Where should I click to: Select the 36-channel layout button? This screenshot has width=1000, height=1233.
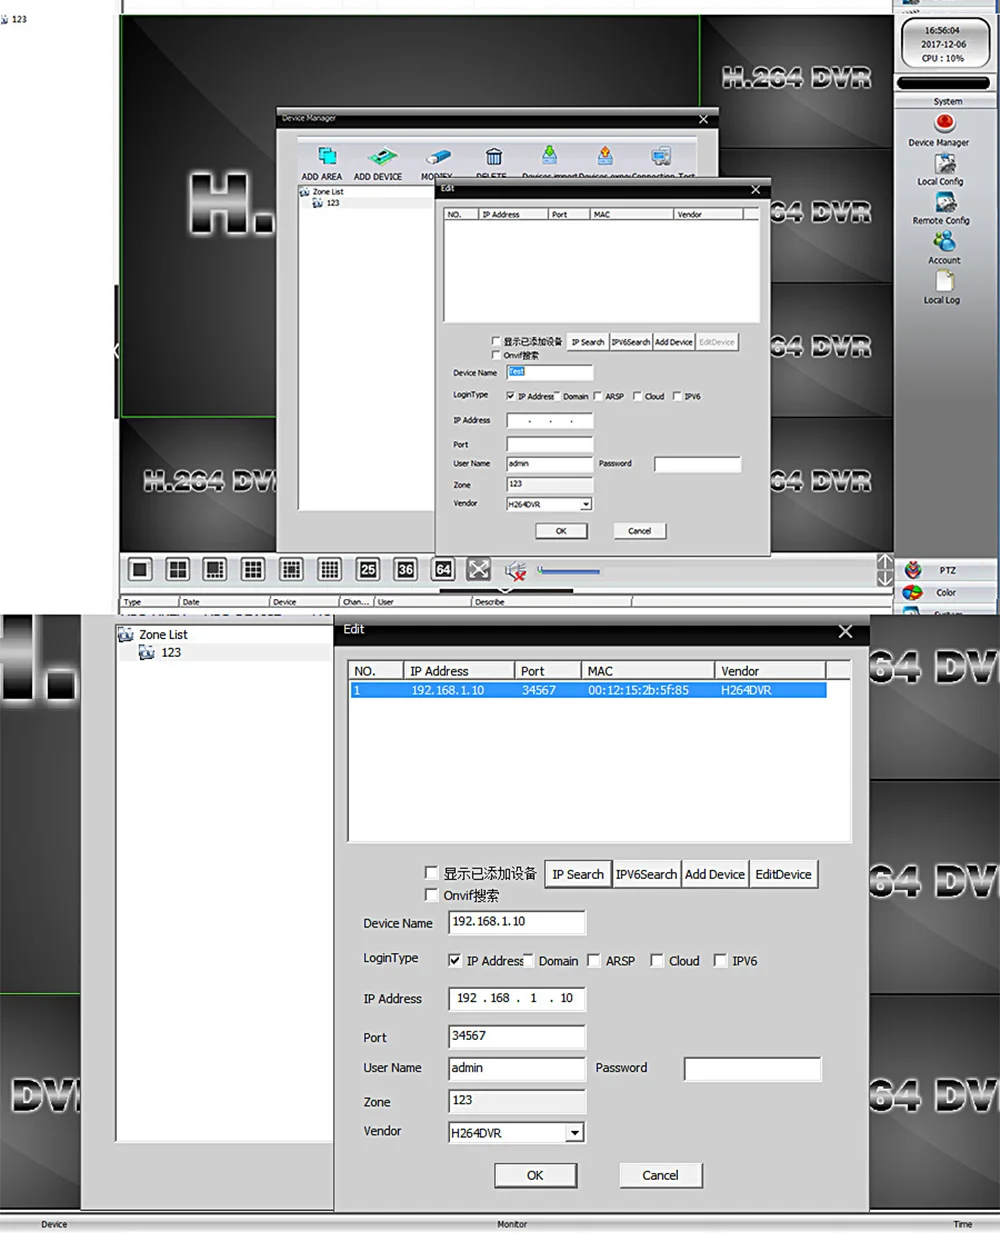pyautogui.click(x=406, y=570)
